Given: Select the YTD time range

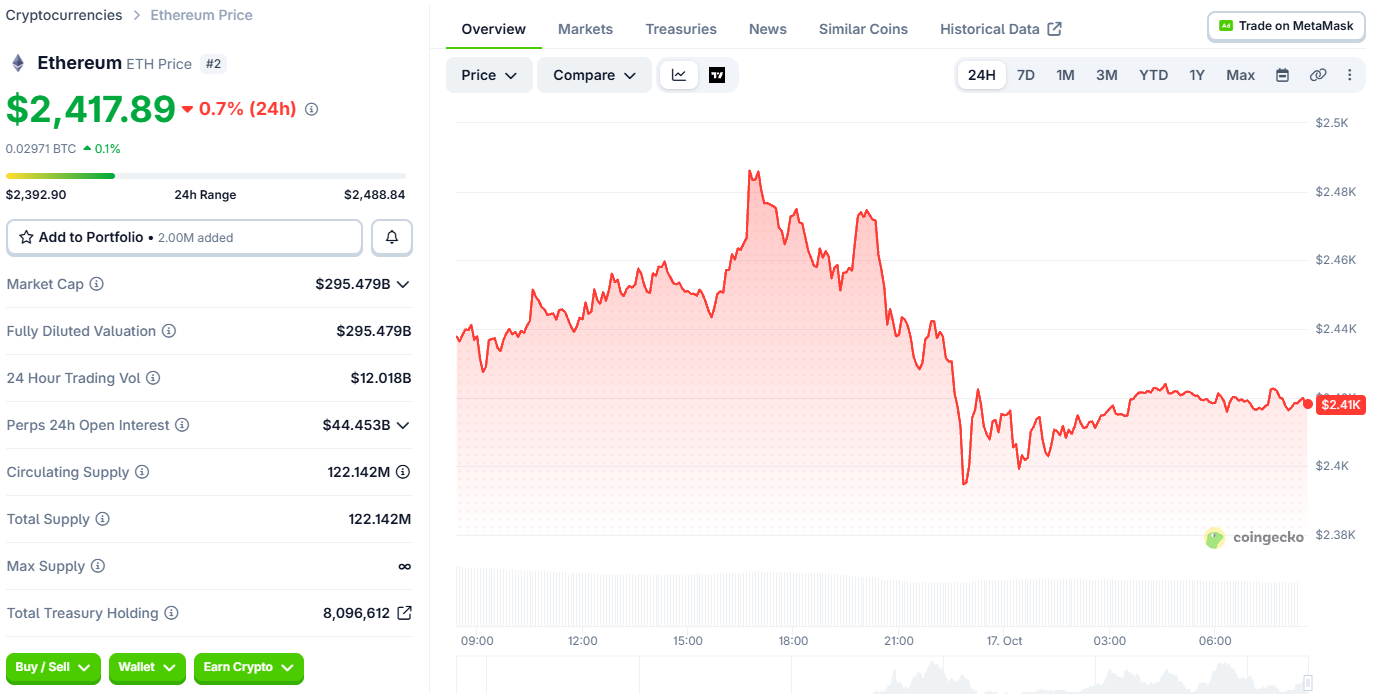Looking at the screenshot, I should [1154, 75].
